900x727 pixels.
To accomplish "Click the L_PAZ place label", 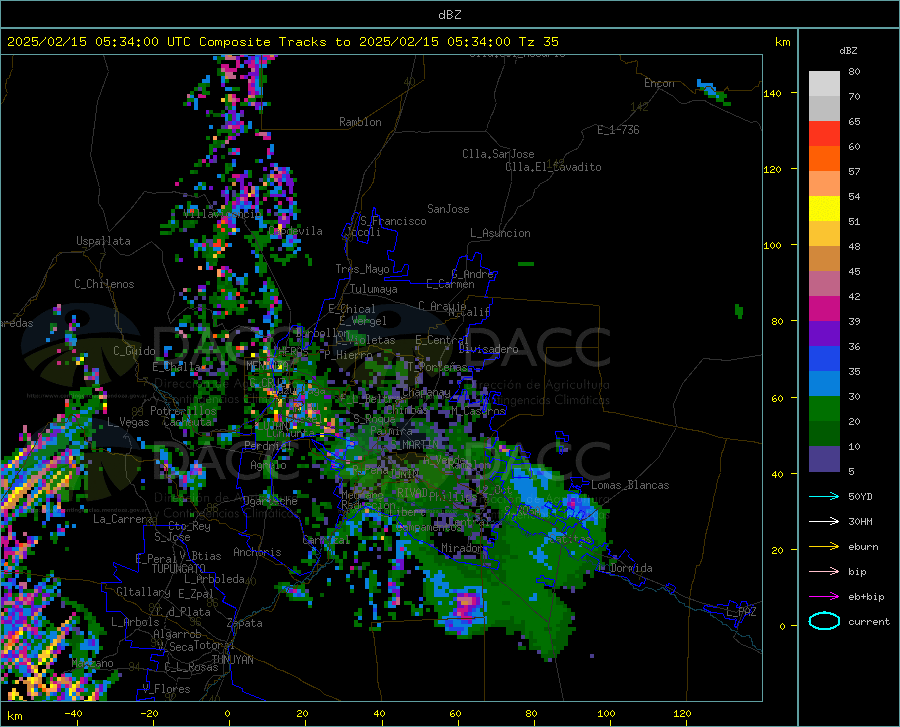I will pyautogui.click(x=741, y=612).
